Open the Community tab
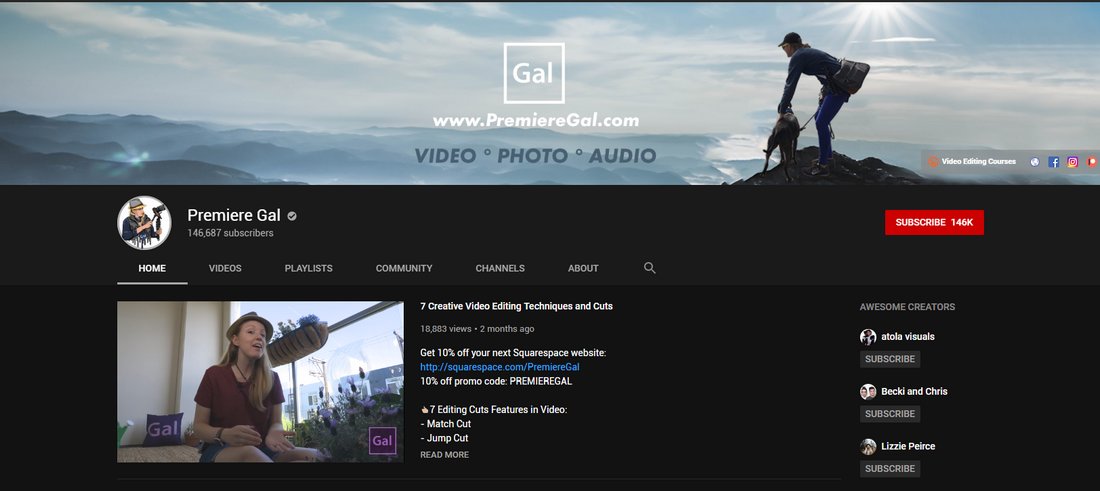1100x491 pixels. coord(404,268)
